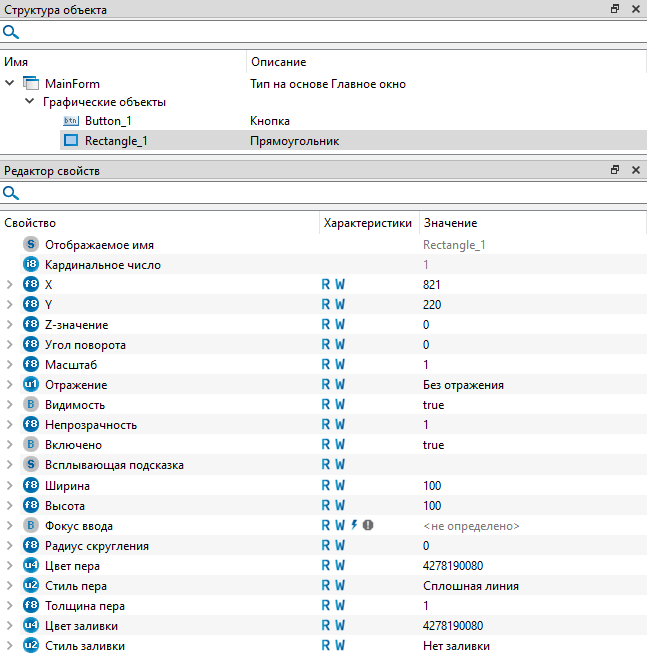This screenshot has height=655, width=647.
Task: Select the Button_1 tree item
Action: pyautogui.click(x=108, y=121)
